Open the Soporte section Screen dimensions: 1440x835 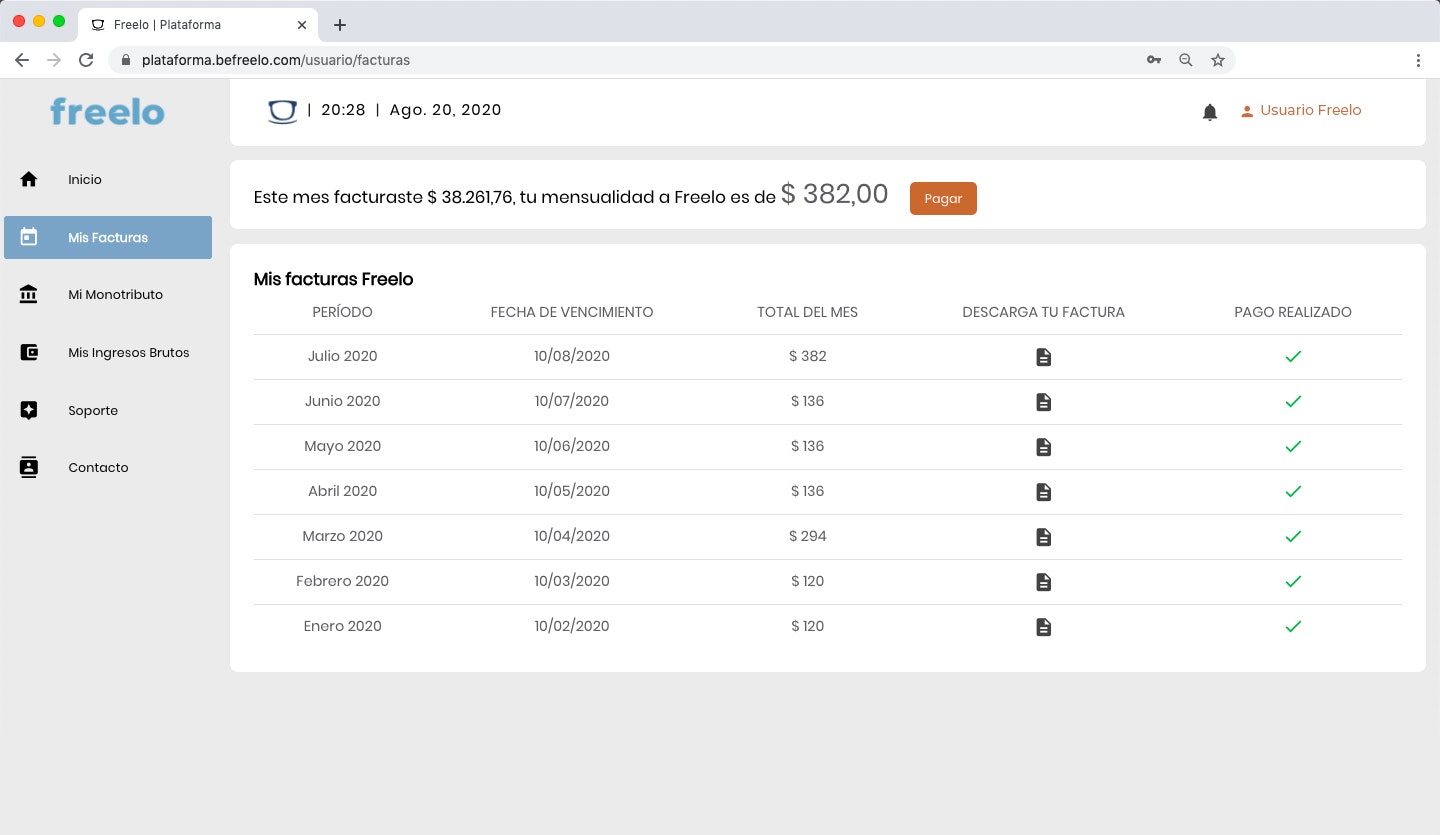point(108,410)
